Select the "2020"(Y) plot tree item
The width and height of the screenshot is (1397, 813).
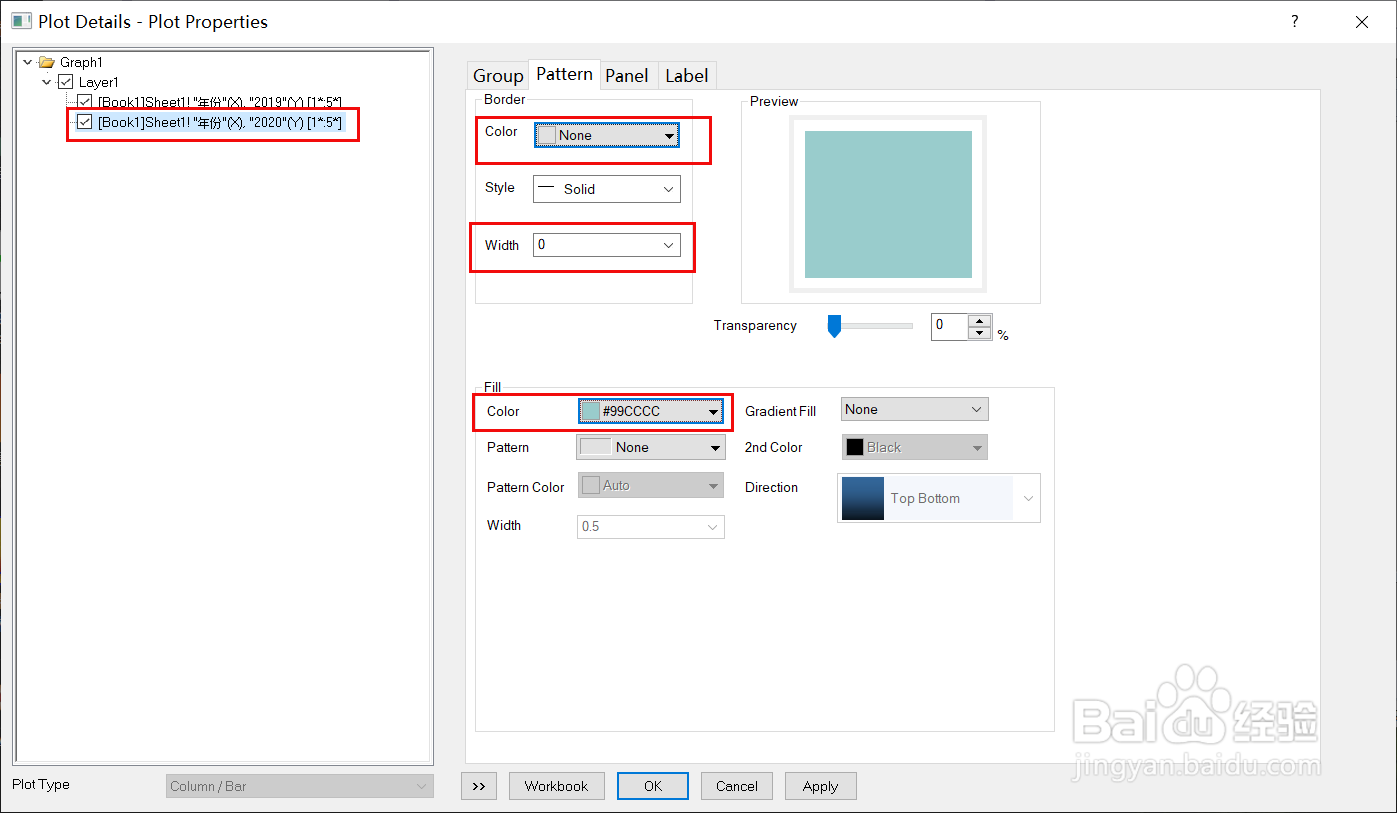[220, 122]
